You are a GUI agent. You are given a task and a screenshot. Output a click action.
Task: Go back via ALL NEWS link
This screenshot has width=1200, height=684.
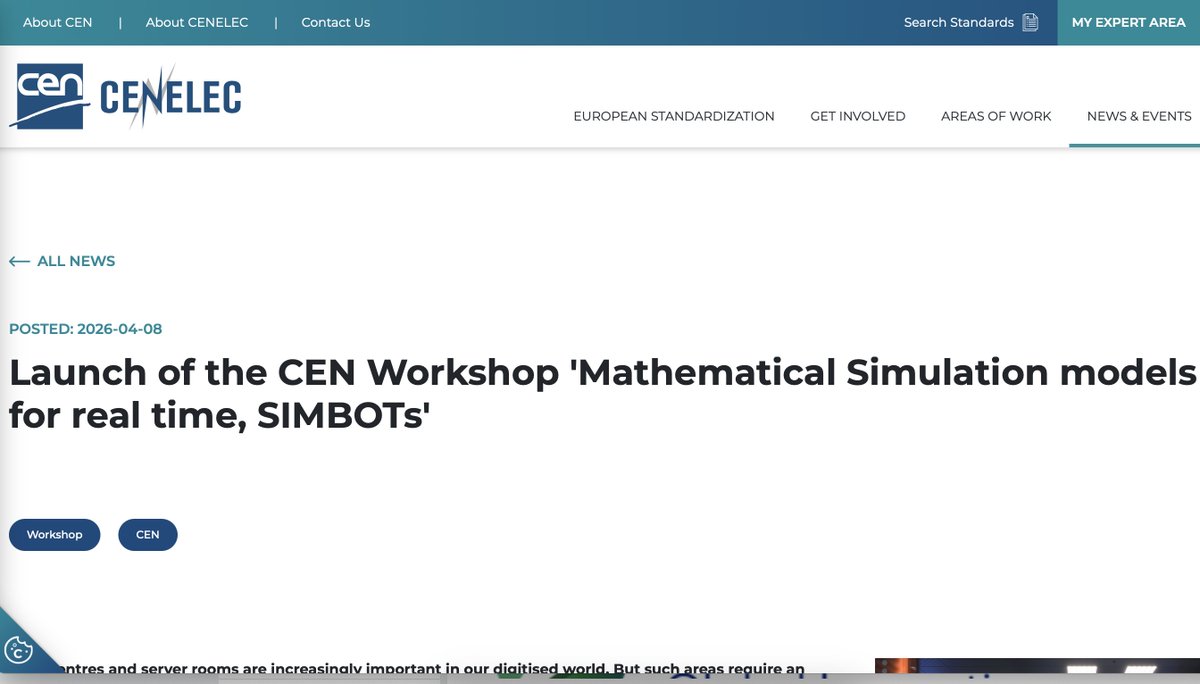tap(76, 261)
